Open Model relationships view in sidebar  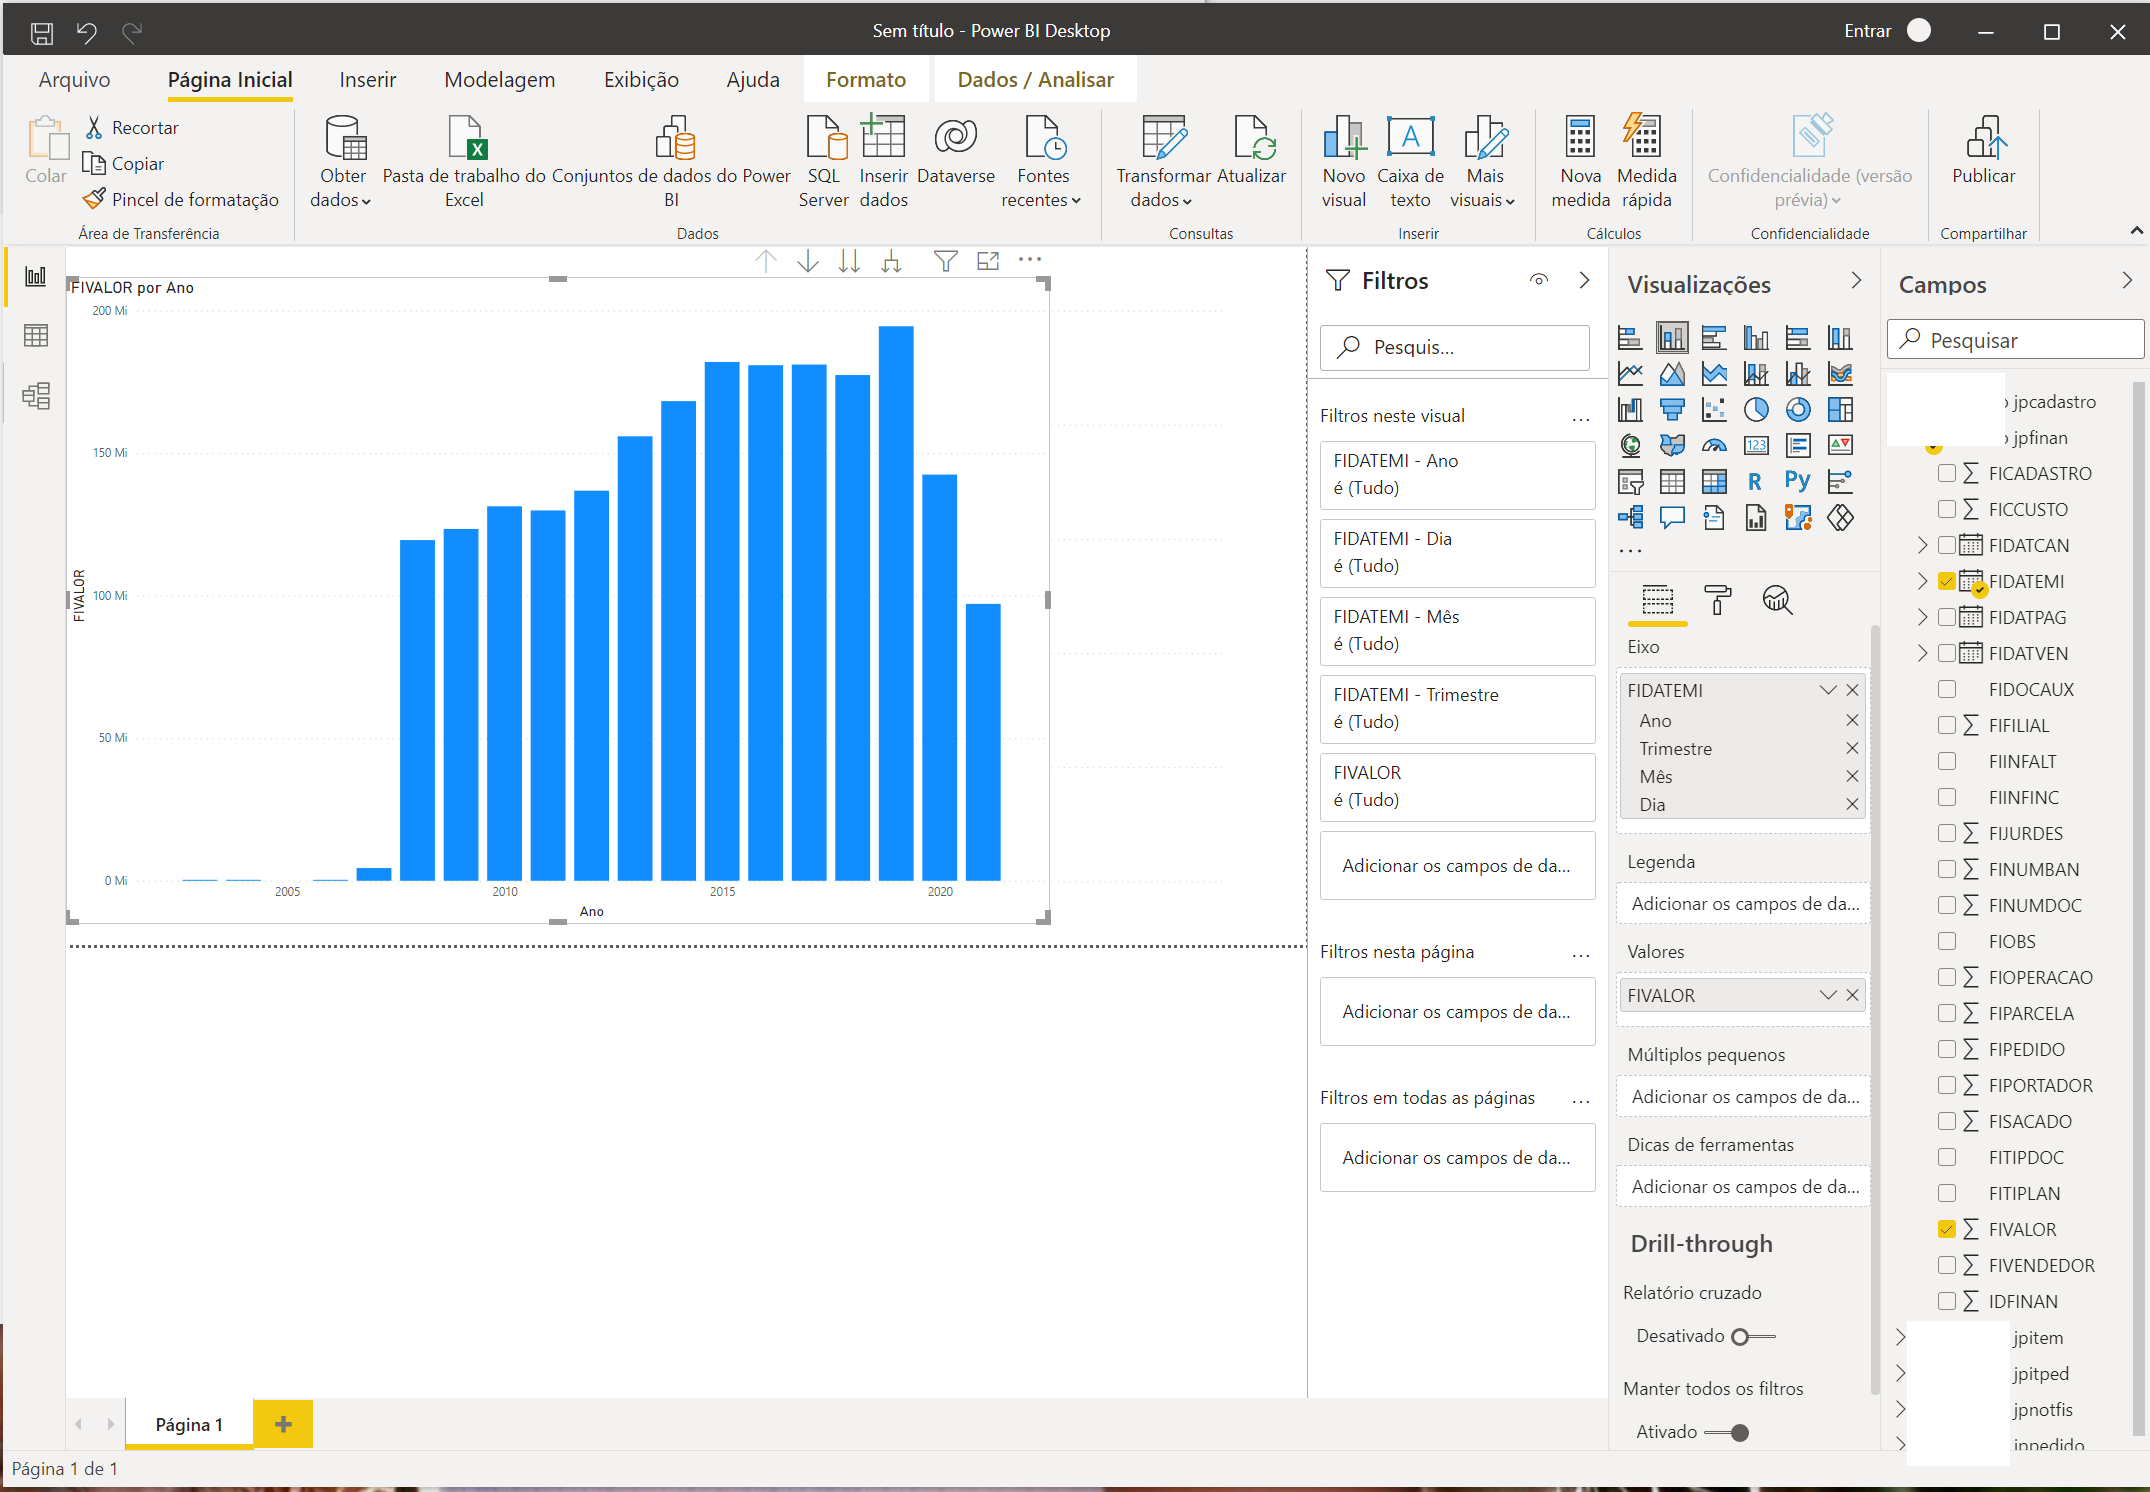pyautogui.click(x=36, y=396)
